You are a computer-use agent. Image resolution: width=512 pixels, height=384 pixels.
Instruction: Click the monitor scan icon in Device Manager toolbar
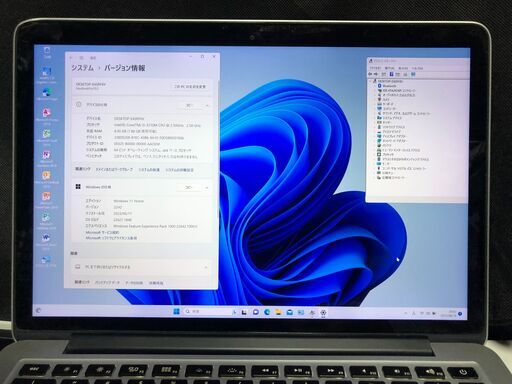[x=413, y=74]
